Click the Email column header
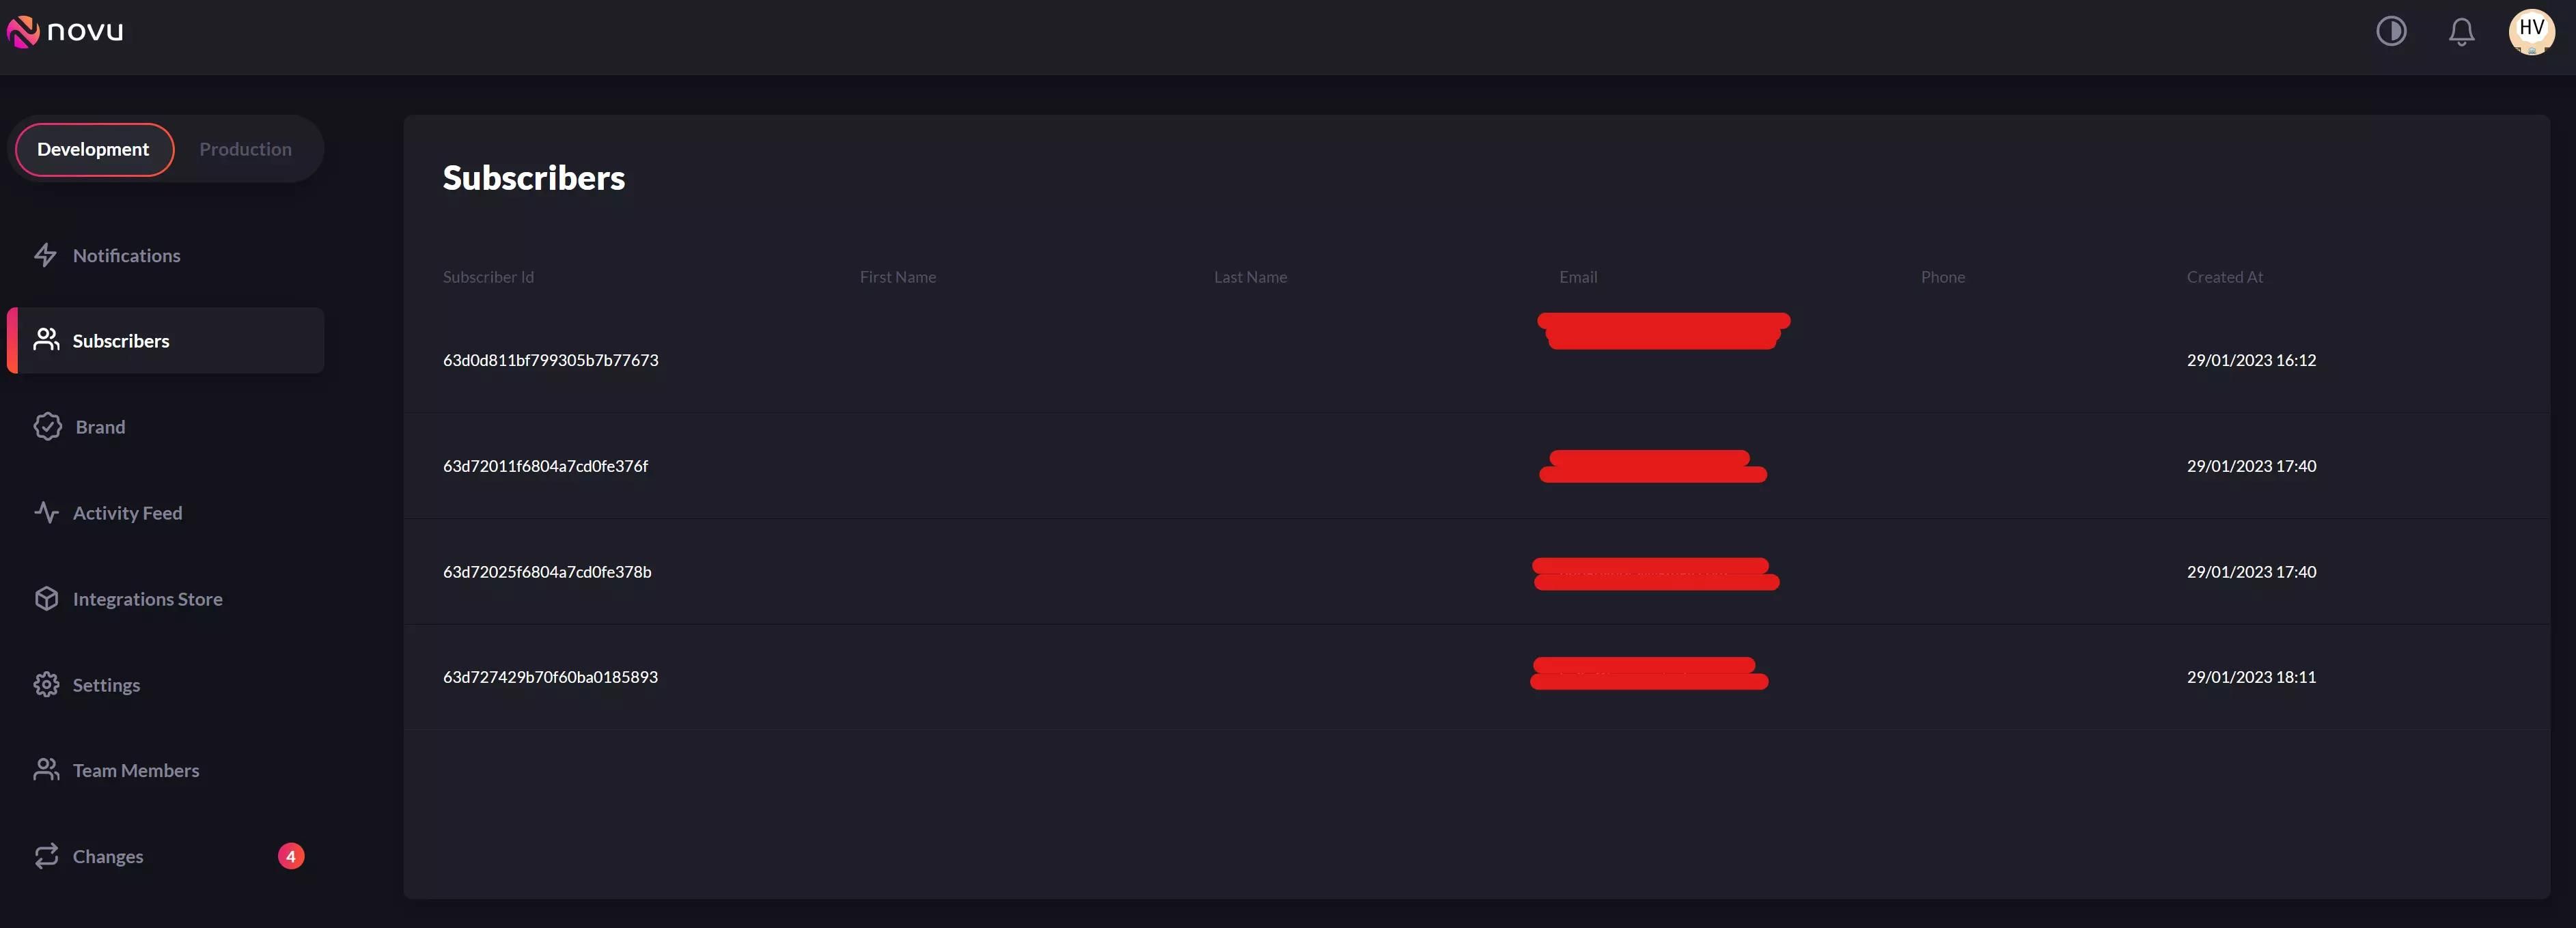This screenshot has height=928, width=2576. (1577, 277)
